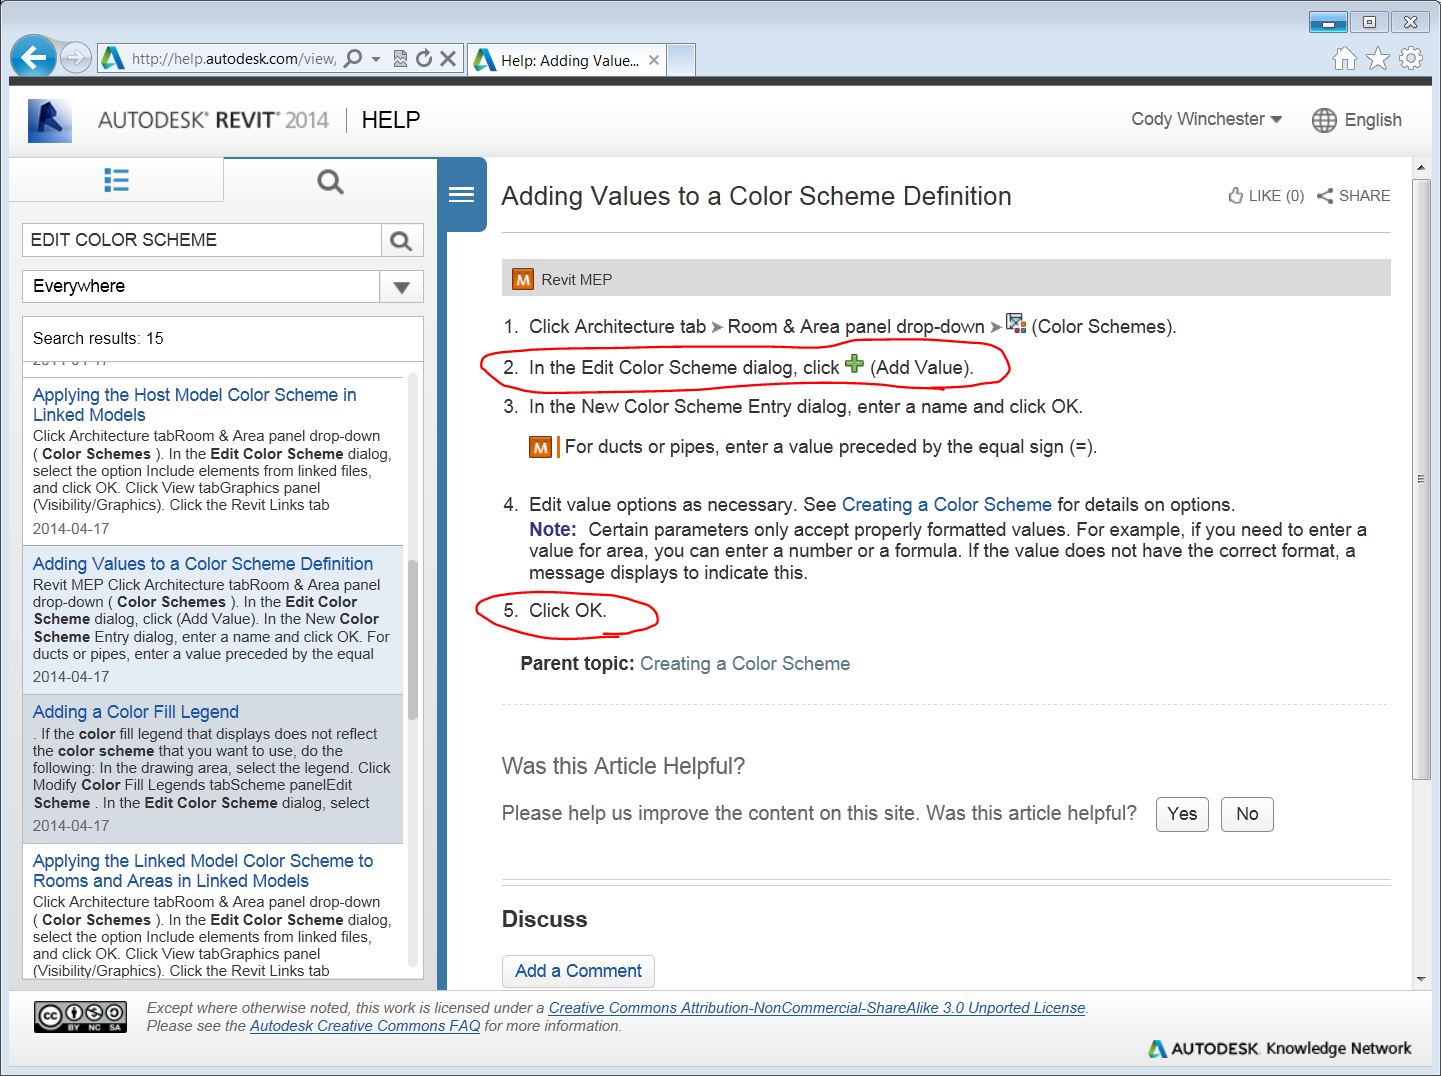Click the AUTODESK REVIT 2014 header text
This screenshot has height=1076, width=1441.
coord(214,120)
